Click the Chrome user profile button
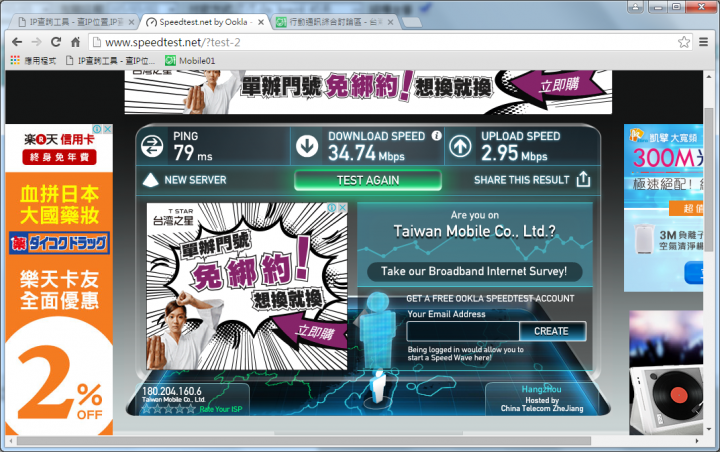The width and height of the screenshot is (720, 452). (x=636, y=7)
